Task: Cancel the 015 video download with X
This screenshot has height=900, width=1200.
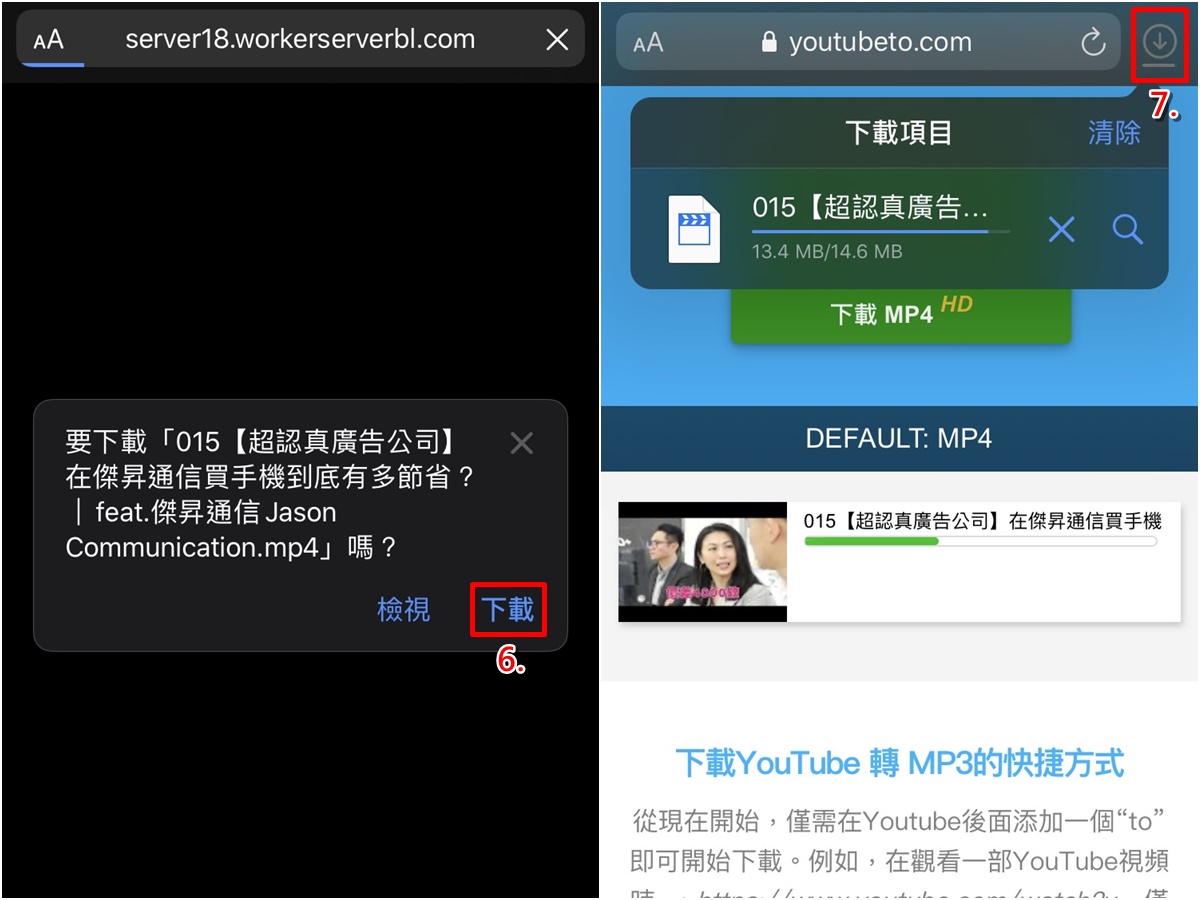Action: click(x=1061, y=230)
